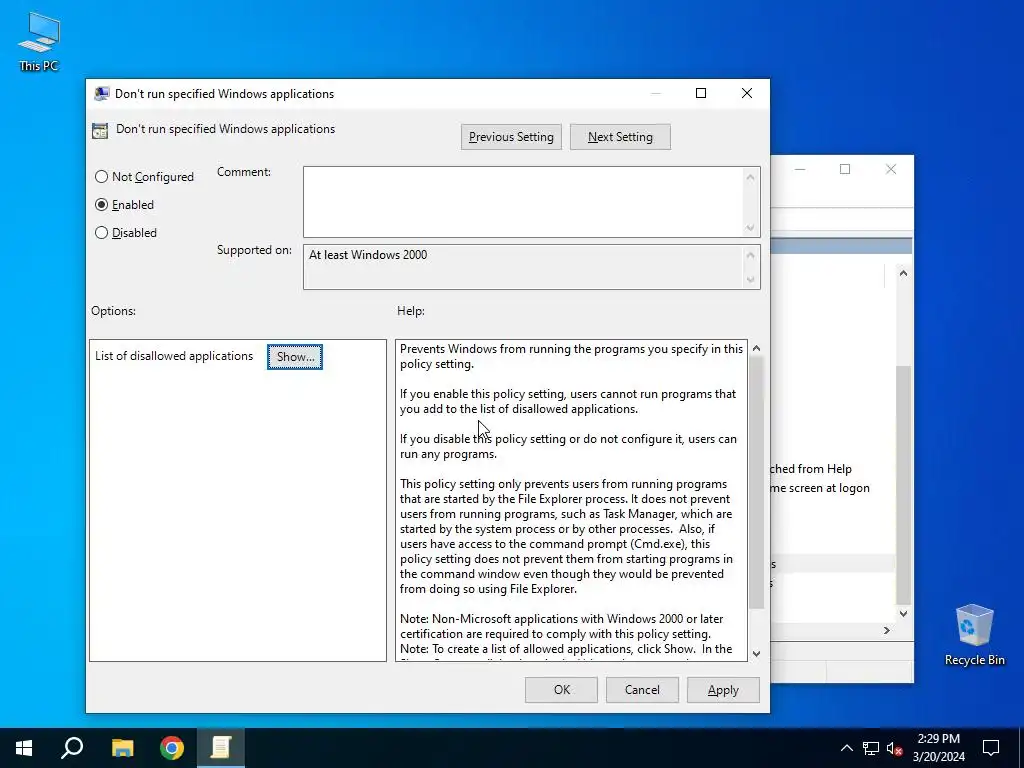Screen dimensions: 1024x768
Task: Cancel the policy dialog
Action: (642, 690)
